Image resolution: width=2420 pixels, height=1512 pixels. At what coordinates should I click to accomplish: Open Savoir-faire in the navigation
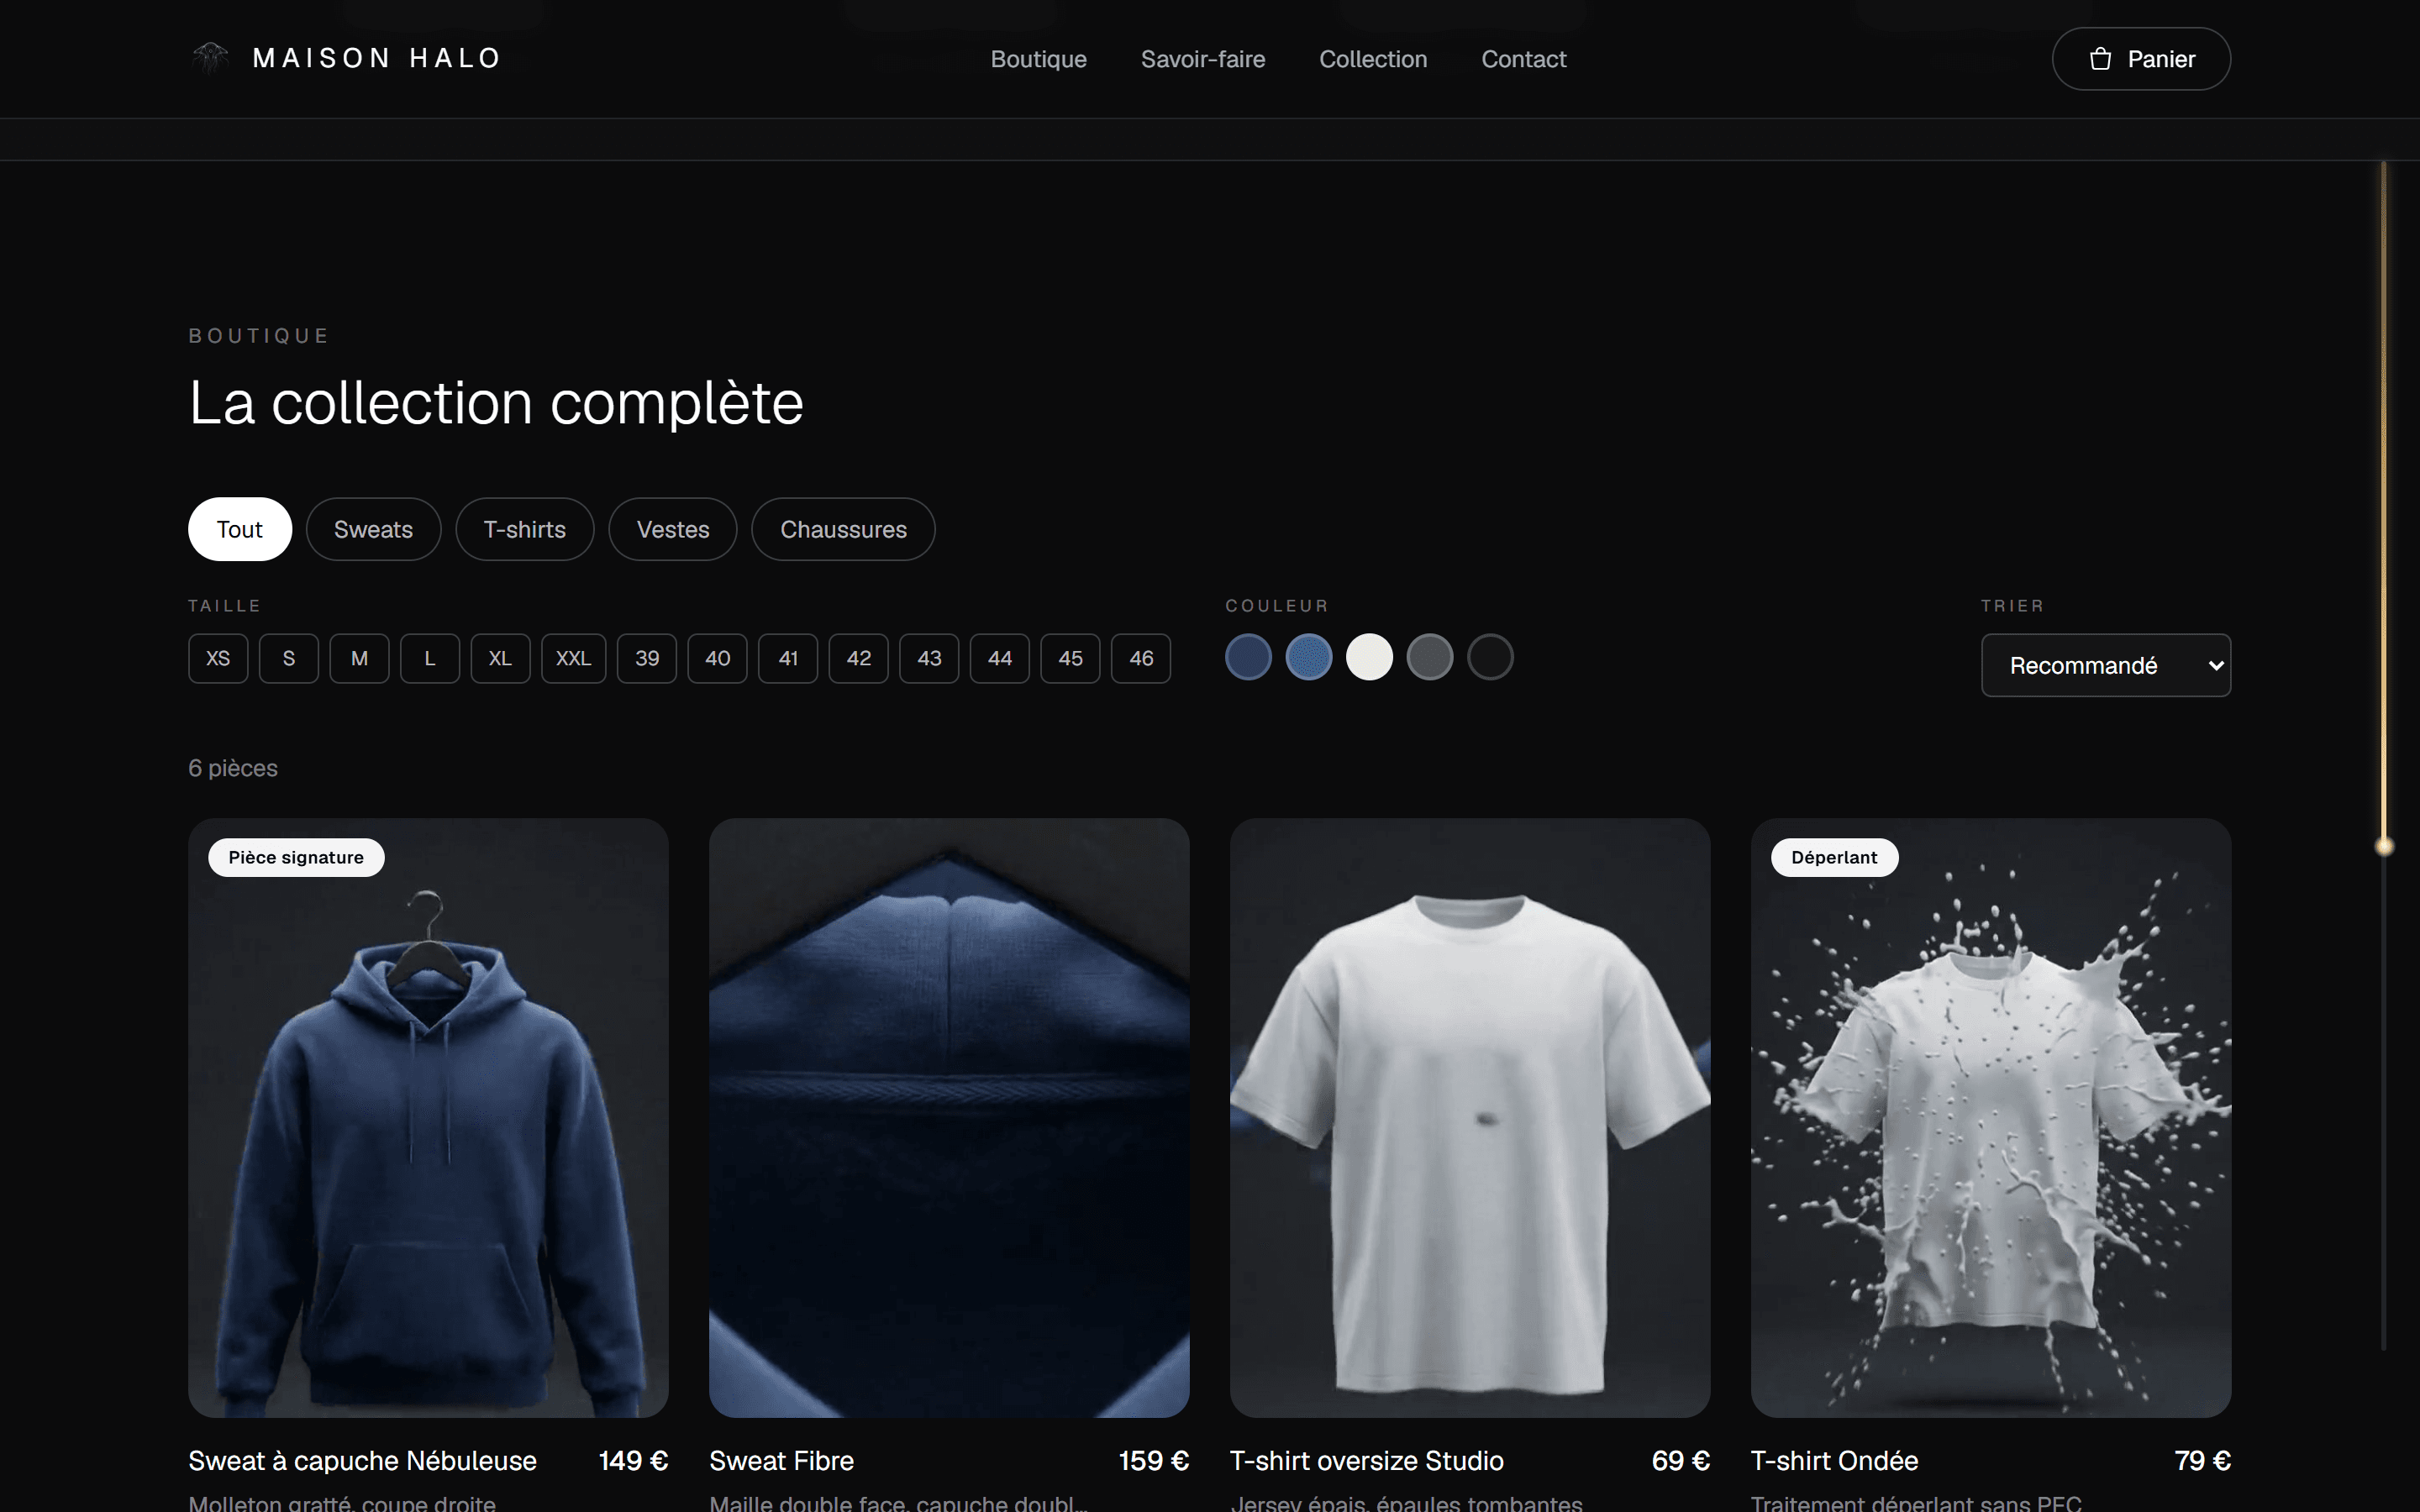(x=1203, y=59)
